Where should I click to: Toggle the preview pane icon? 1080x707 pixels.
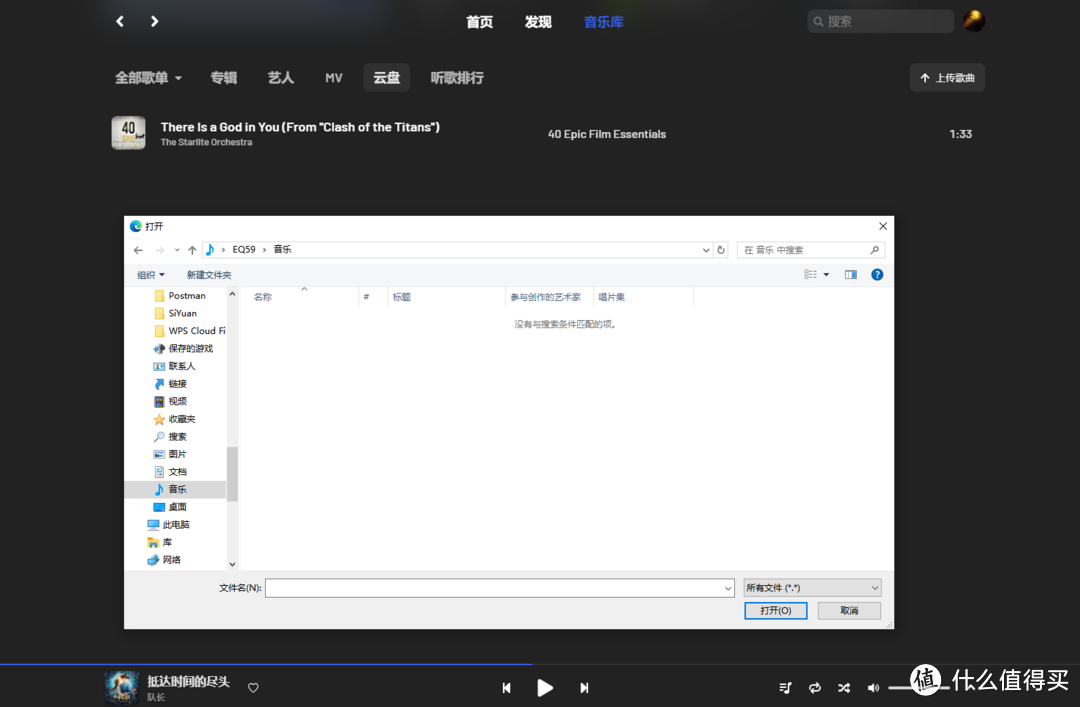click(851, 274)
